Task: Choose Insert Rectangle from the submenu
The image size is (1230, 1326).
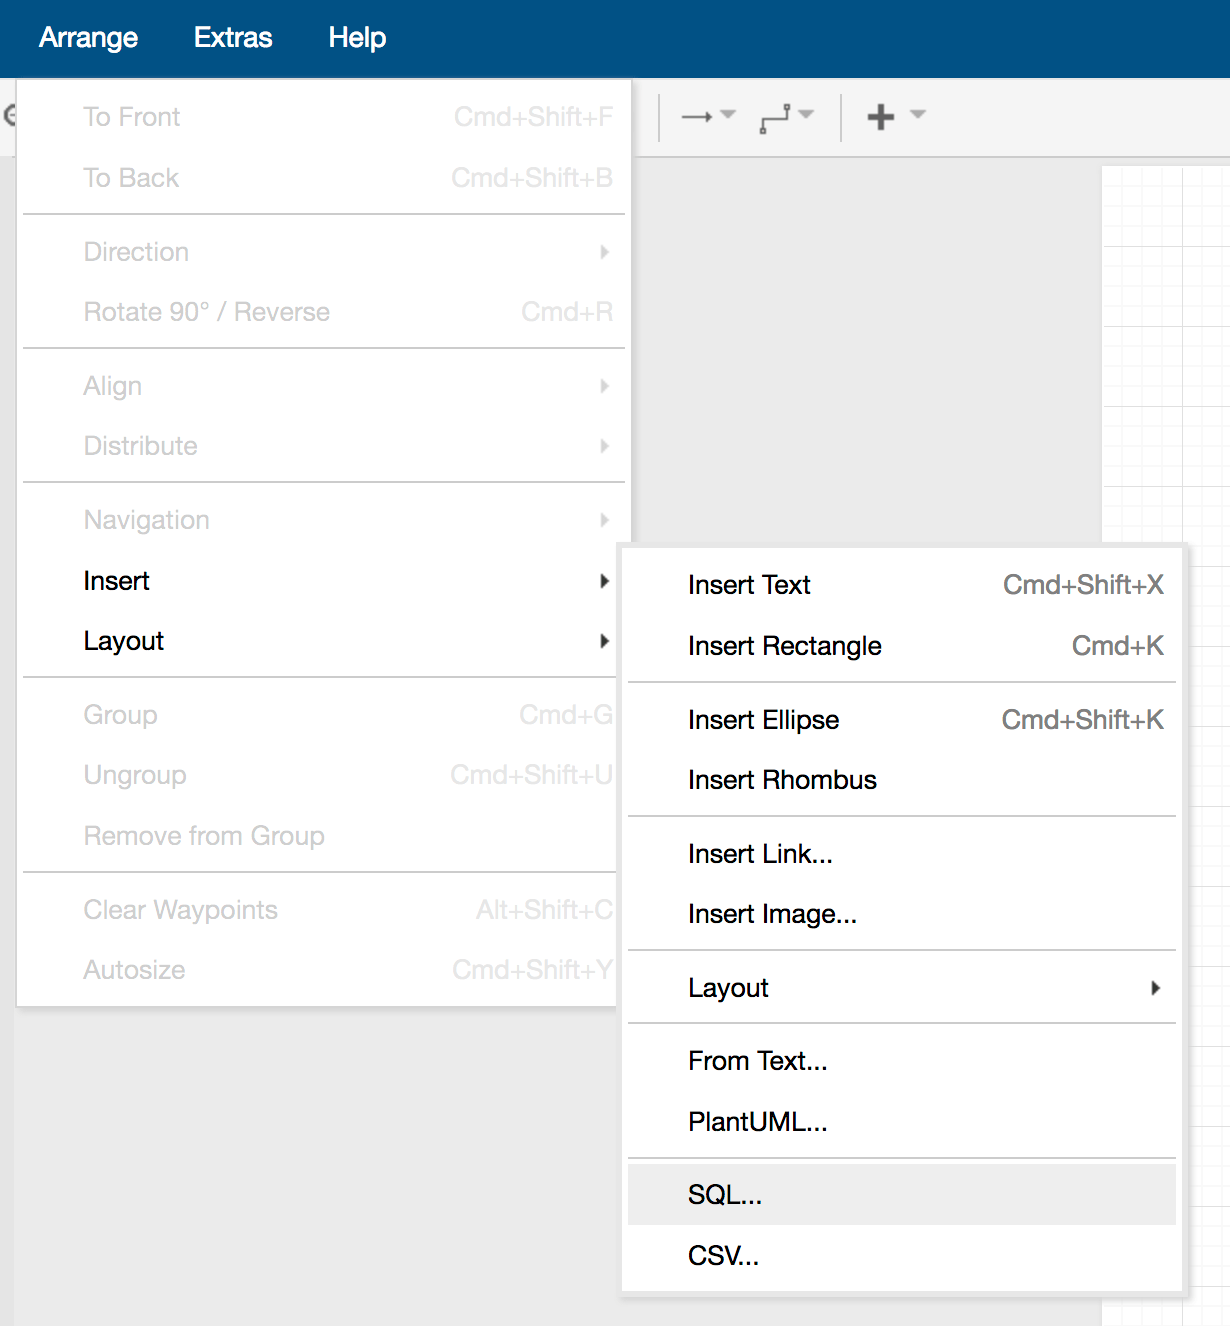Action: (x=784, y=646)
